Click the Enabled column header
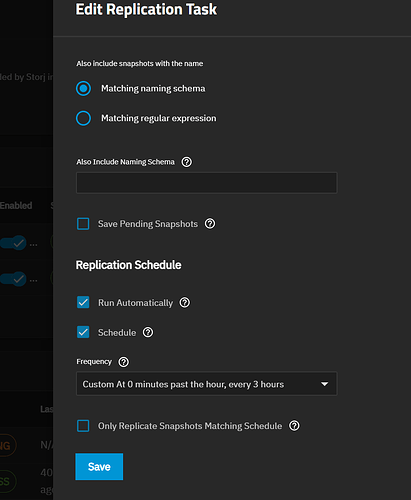411x500 pixels. click(x=16, y=206)
